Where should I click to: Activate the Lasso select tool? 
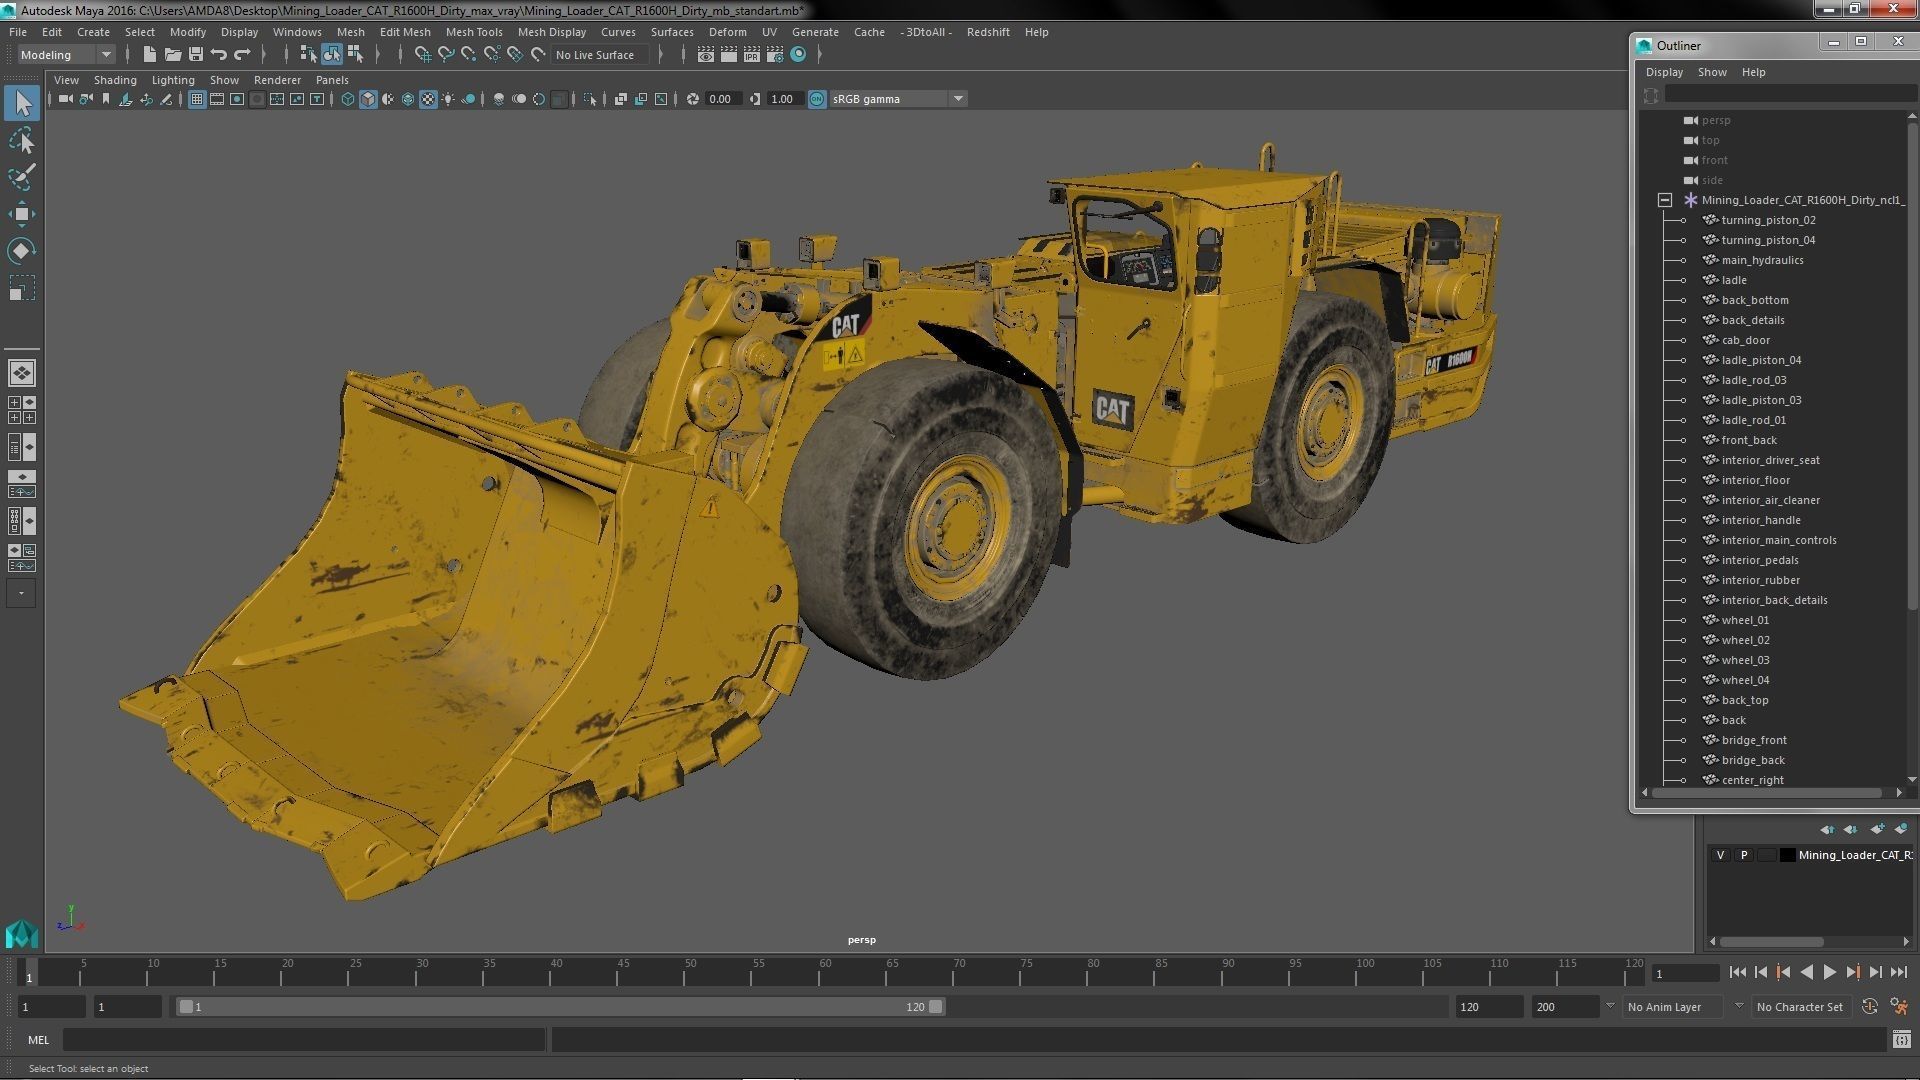(x=22, y=141)
